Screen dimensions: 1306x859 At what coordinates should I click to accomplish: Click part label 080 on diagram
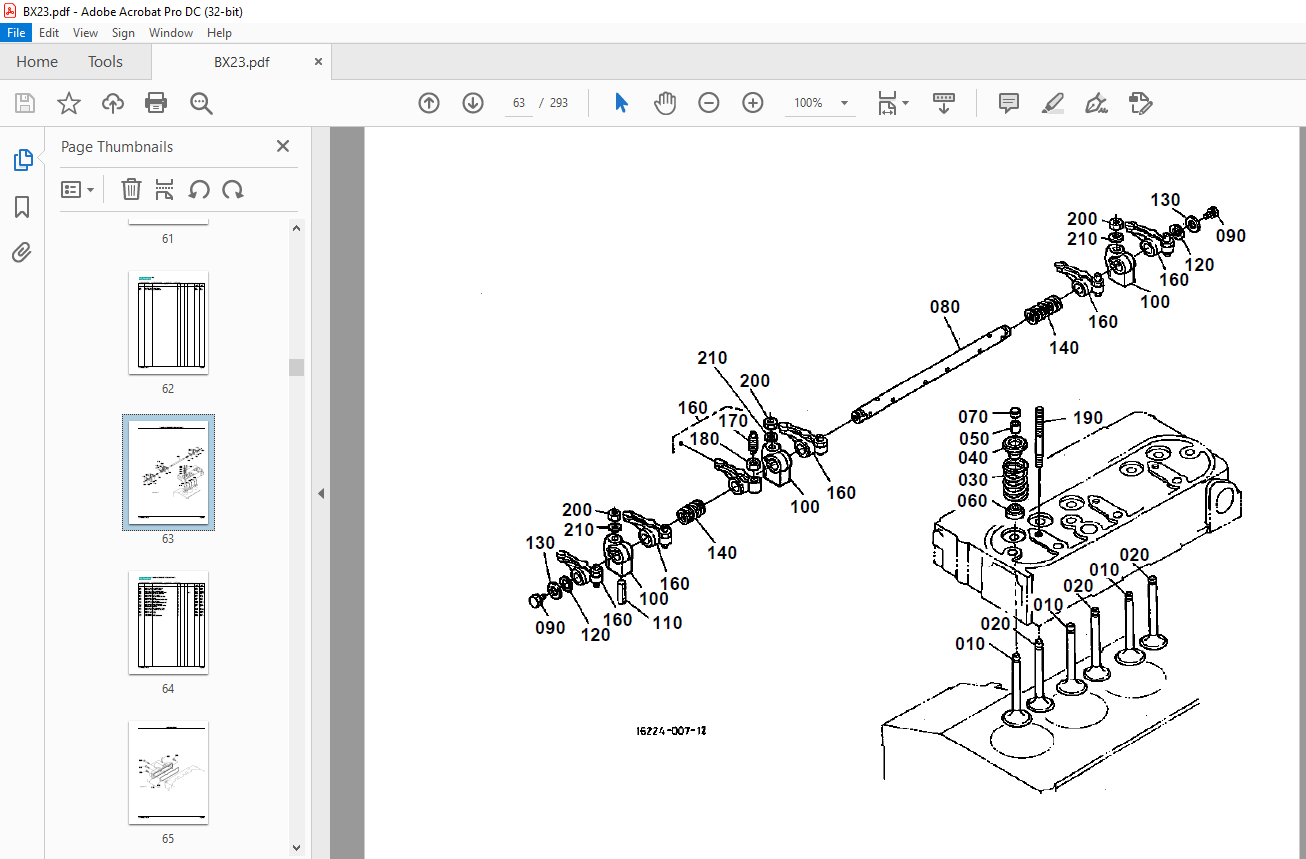pos(944,307)
